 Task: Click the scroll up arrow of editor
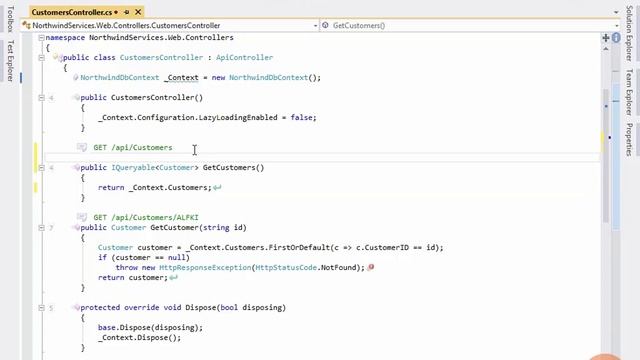tap(606, 49)
